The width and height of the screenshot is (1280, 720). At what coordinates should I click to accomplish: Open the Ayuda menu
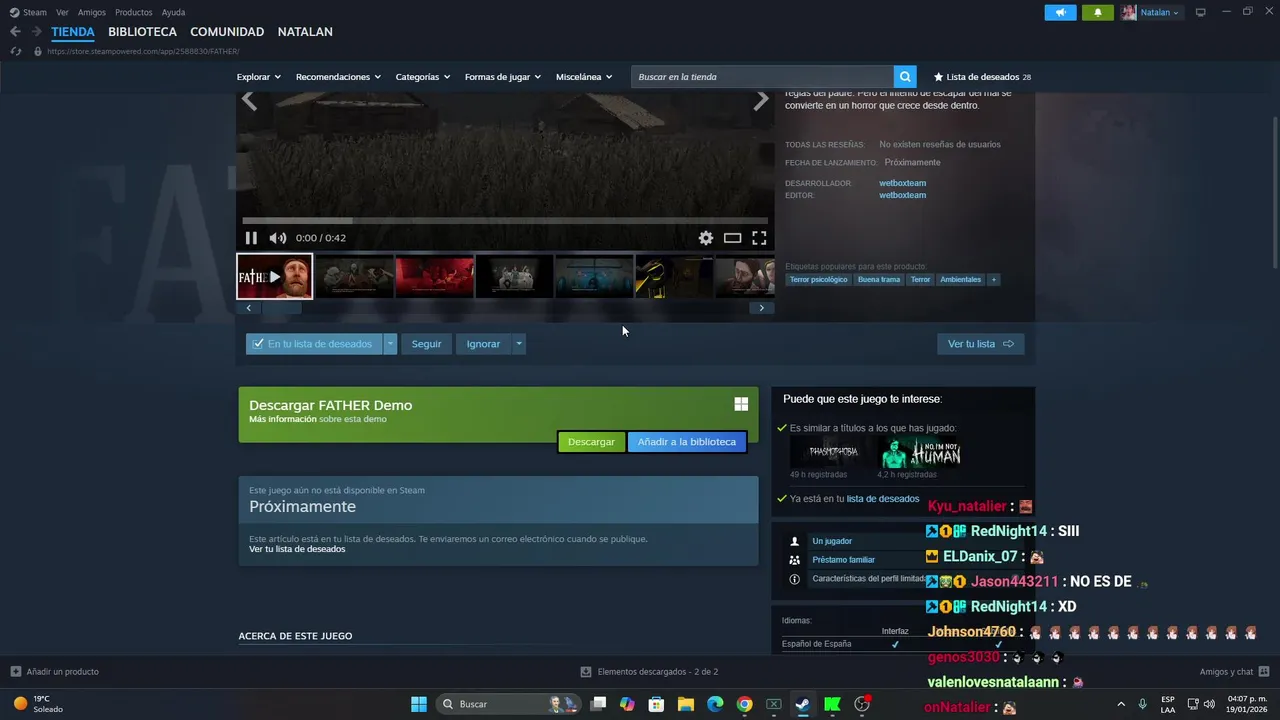pyautogui.click(x=173, y=12)
